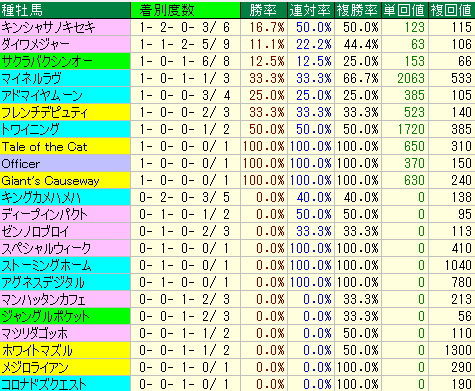Screen dimensions: 475x391
Task: Click the 40.0% quinella rate cell
Action: pos(311,197)
